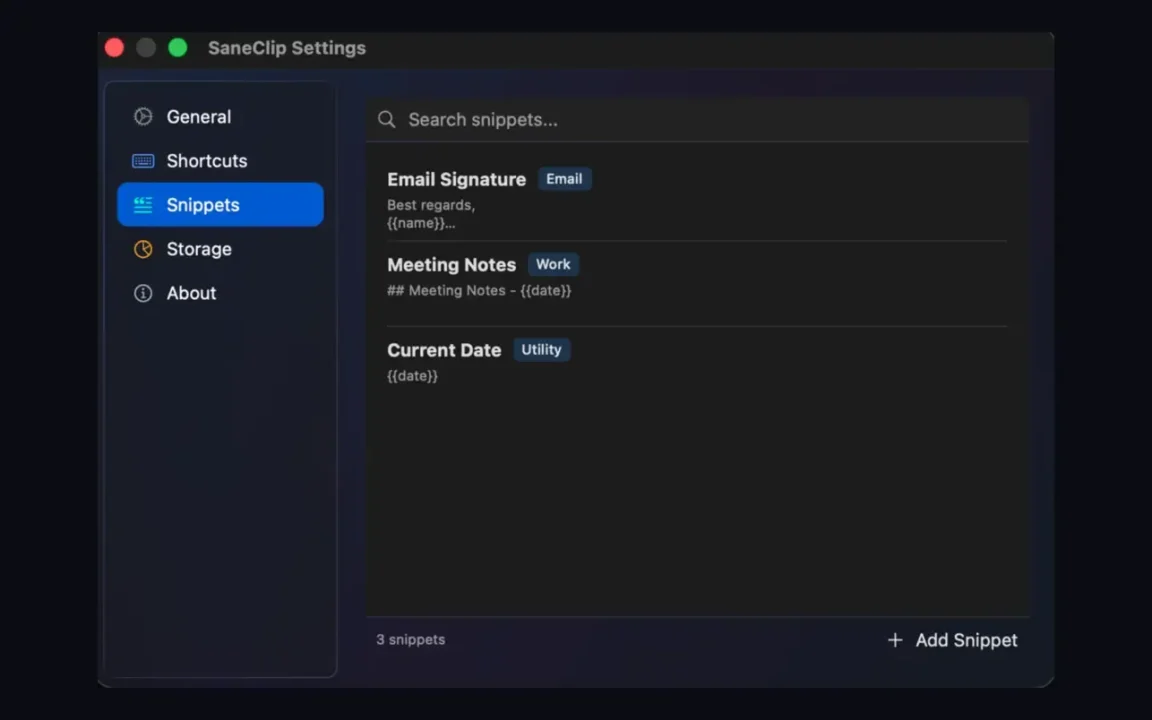Close the SaneClip Settings window
The width and height of the screenshot is (1152, 720).
(x=115, y=48)
